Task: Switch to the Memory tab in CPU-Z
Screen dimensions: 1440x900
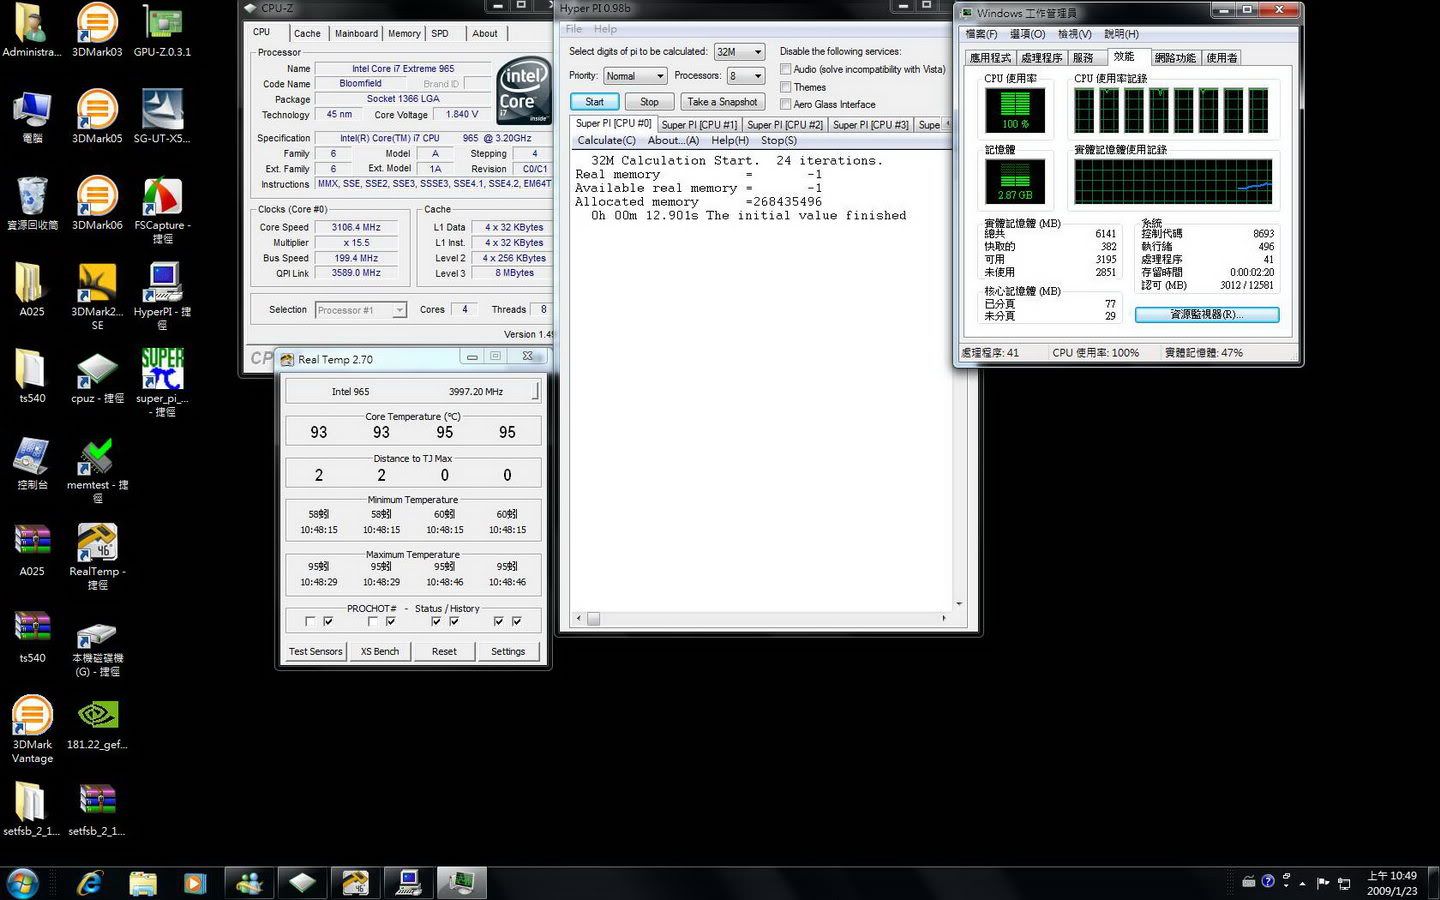Action: [x=404, y=33]
